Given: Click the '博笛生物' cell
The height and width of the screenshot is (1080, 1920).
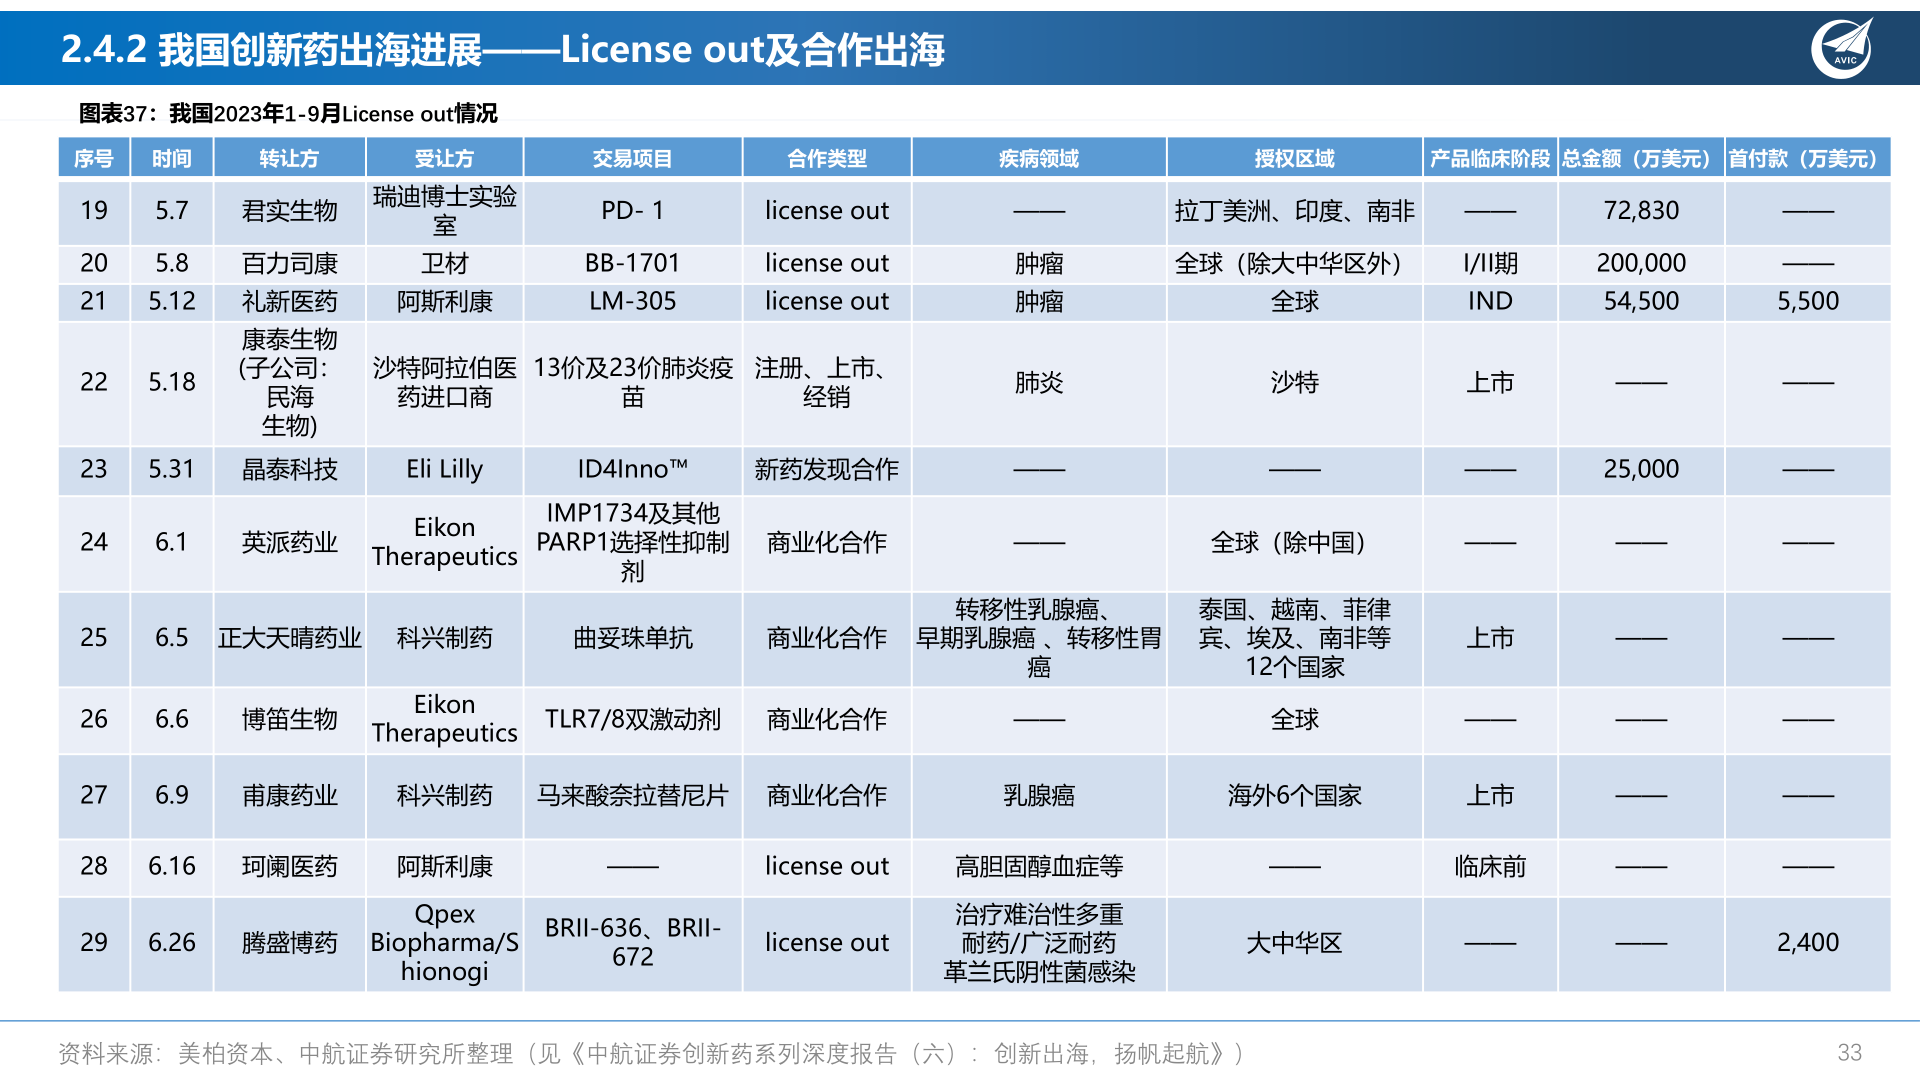Looking at the screenshot, I should (289, 719).
